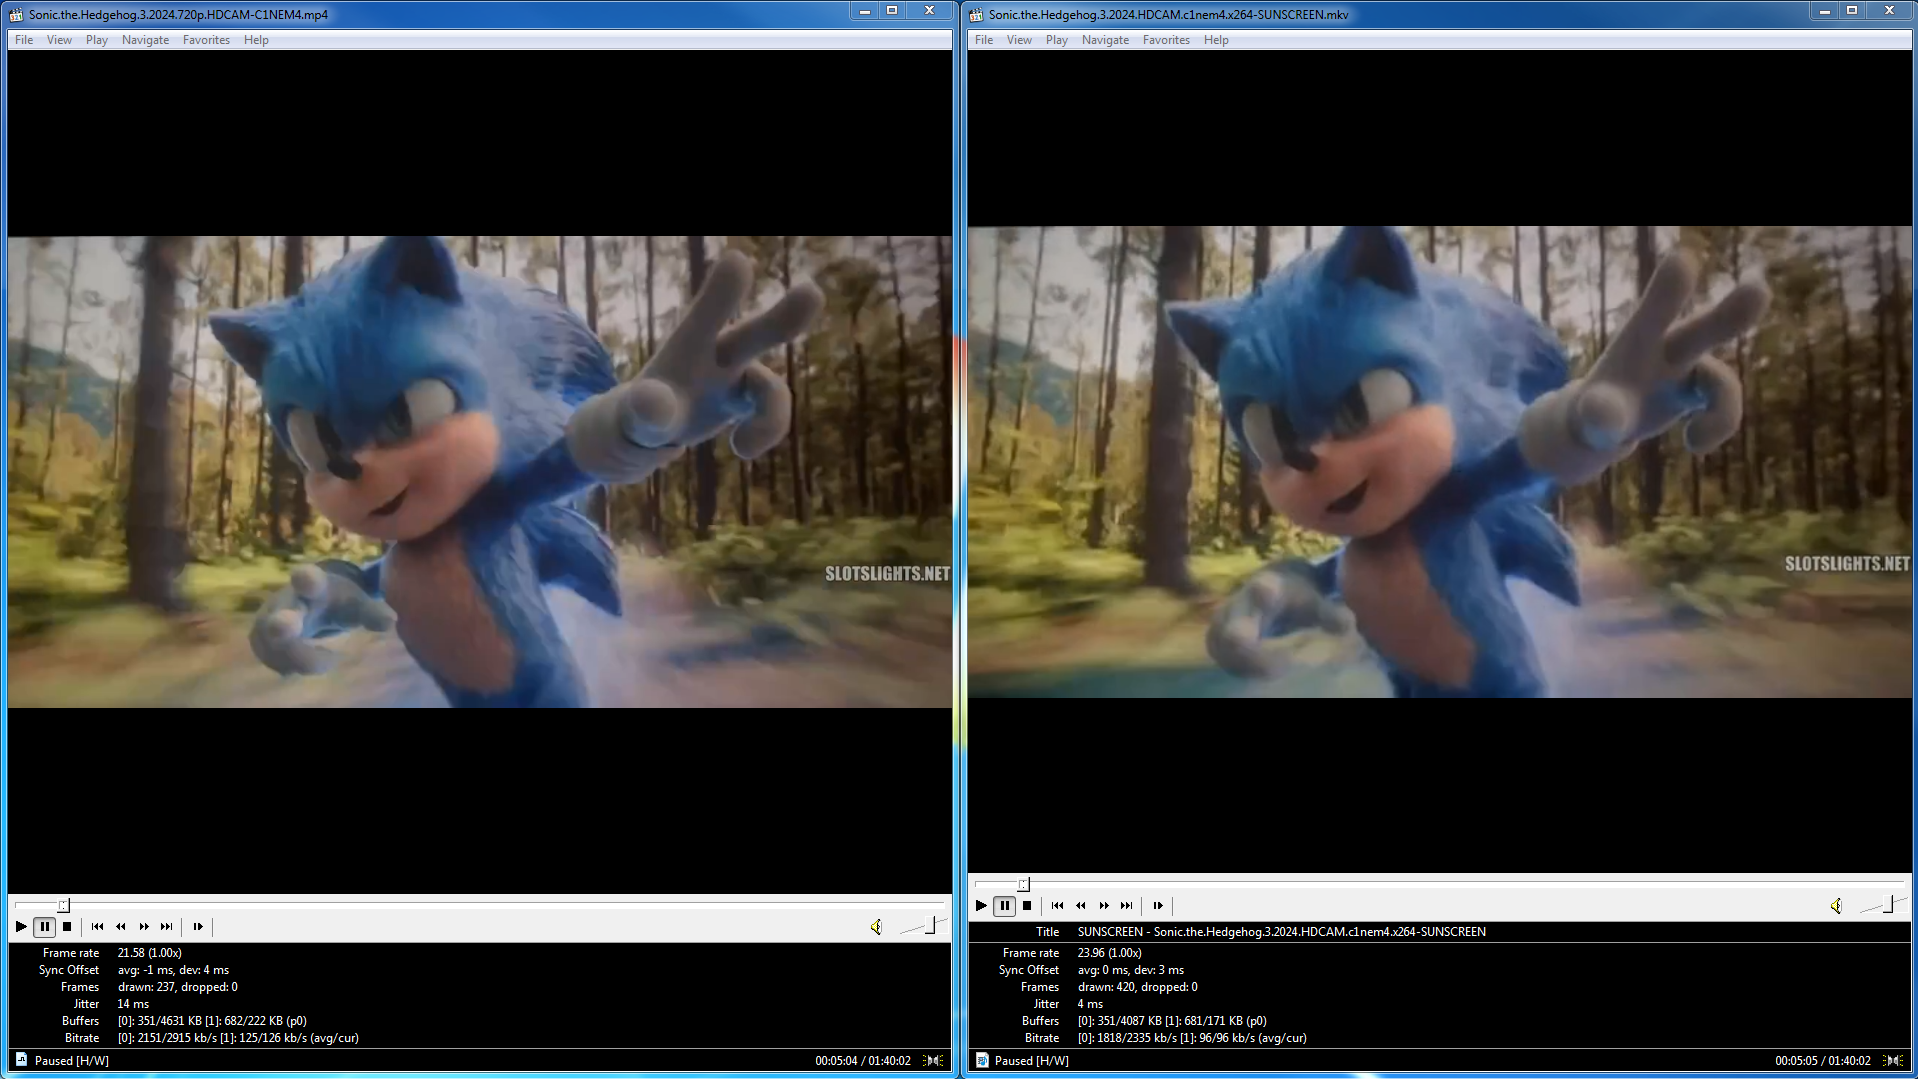Skip to previous in right player
Viewport: 1918px width, 1079px height.
pyautogui.click(x=1057, y=906)
